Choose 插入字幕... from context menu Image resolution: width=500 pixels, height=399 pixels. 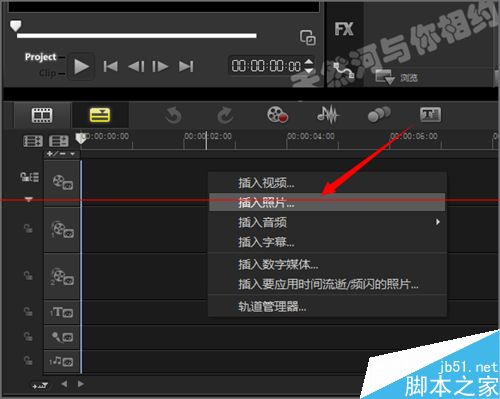coord(327,242)
